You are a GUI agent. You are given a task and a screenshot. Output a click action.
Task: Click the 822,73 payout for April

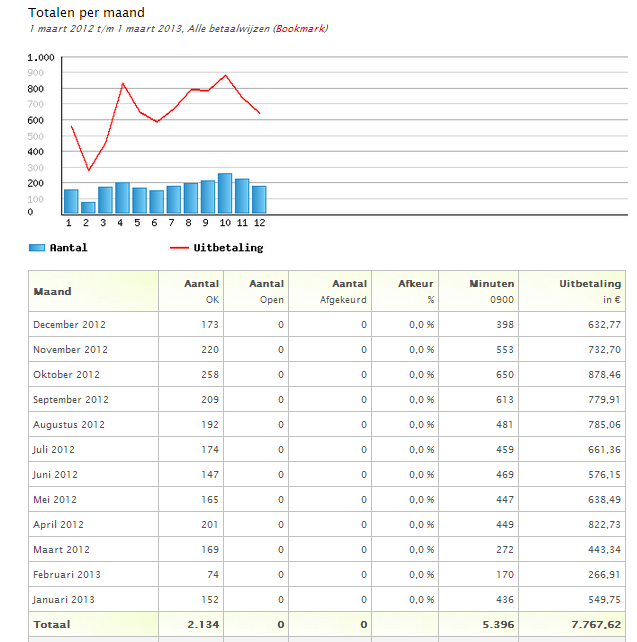pyautogui.click(x=604, y=524)
